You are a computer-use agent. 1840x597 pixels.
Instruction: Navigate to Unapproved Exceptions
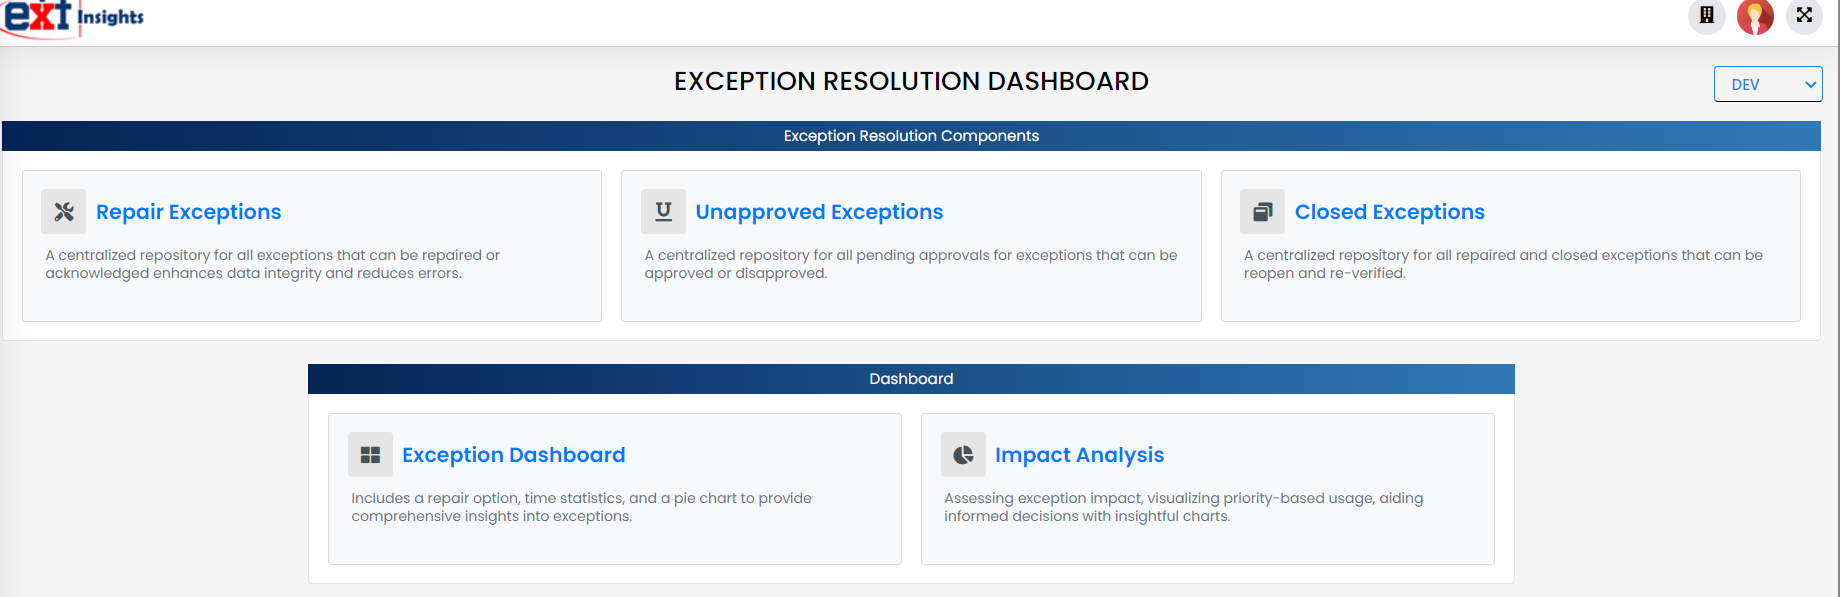[819, 211]
